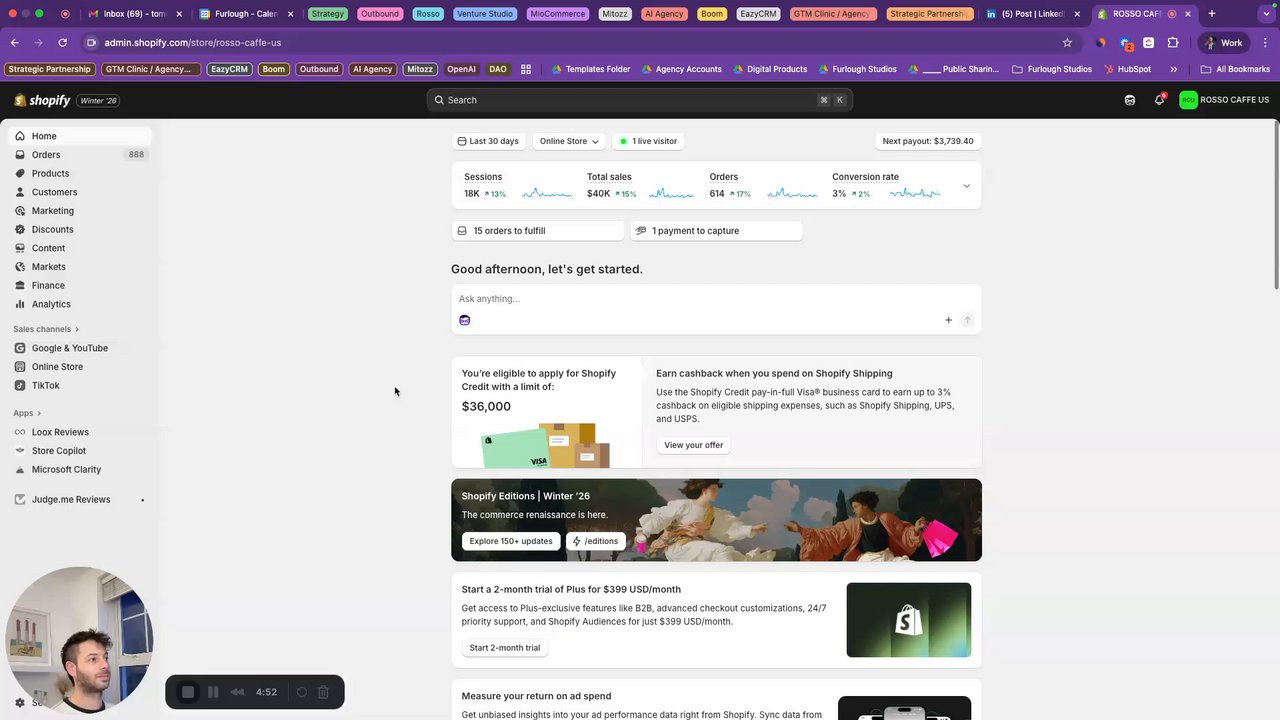Delete the recording with trash icon
The image size is (1280, 720).
(x=323, y=692)
